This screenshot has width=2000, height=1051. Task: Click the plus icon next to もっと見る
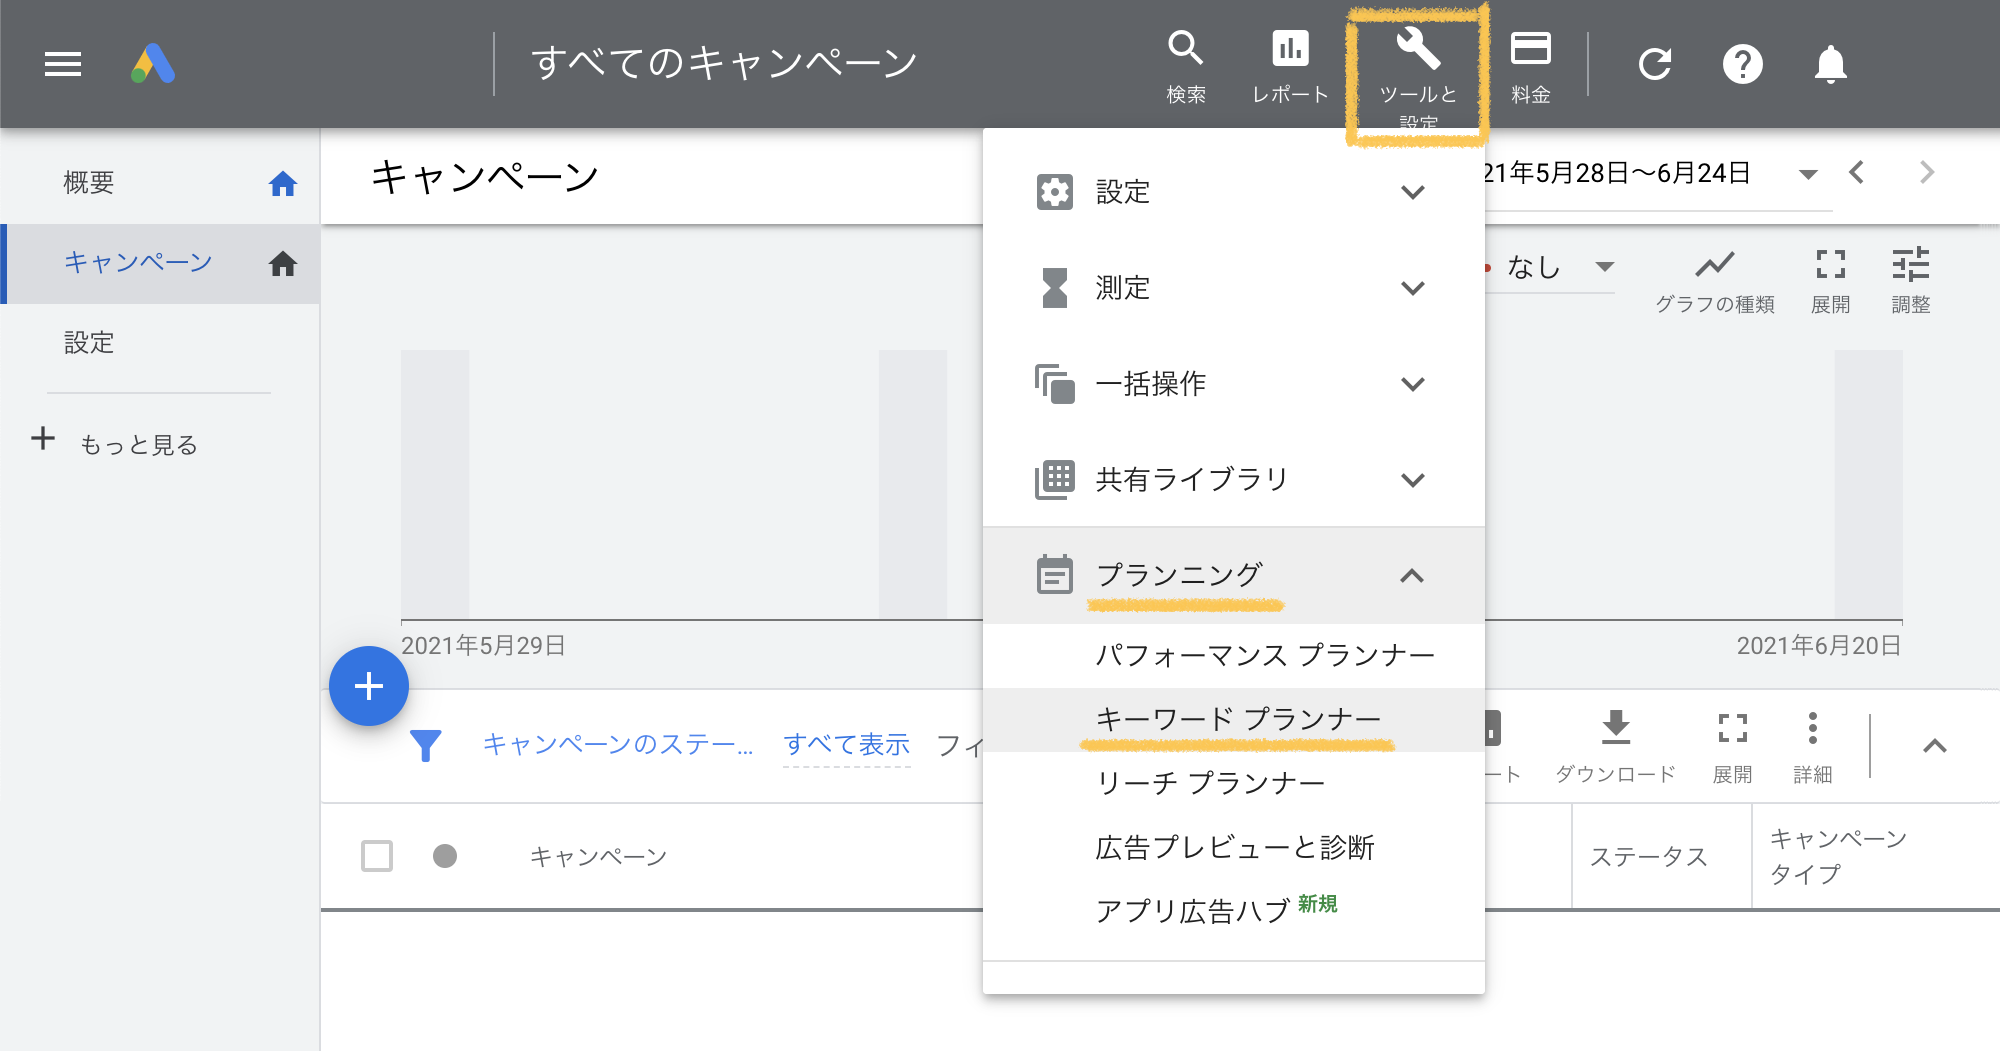[x=43, y=438]
